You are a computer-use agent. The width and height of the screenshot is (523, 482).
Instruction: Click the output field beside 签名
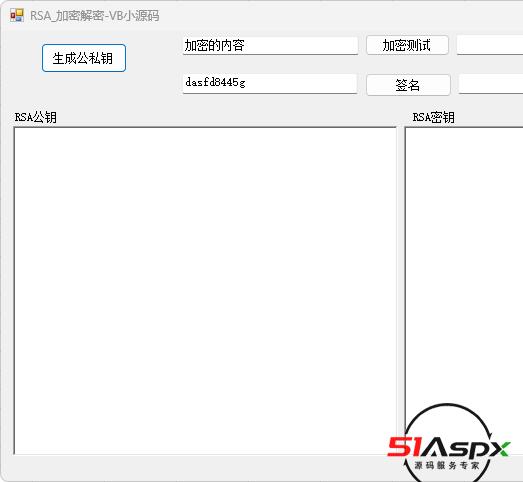(491, 84)
